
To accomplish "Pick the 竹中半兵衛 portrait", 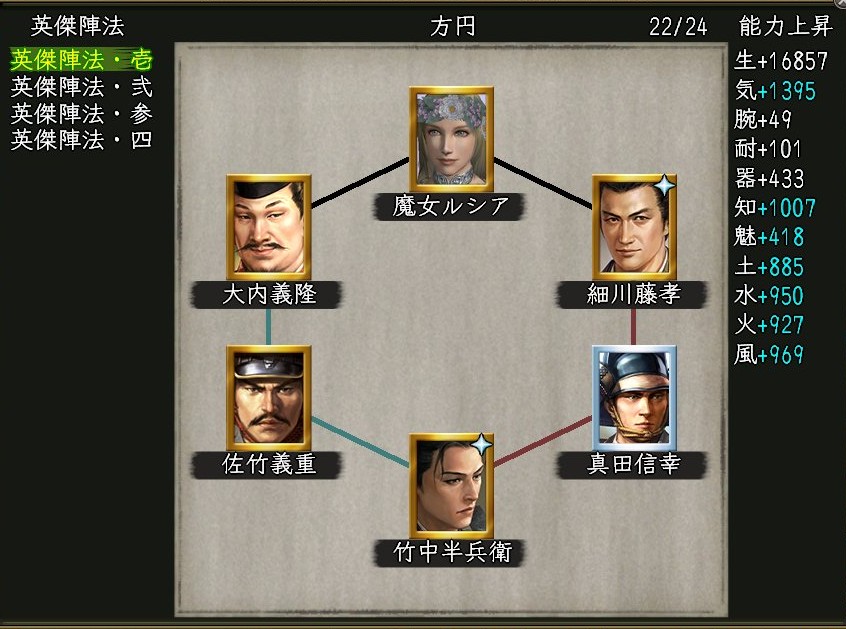I will point(452,486).
